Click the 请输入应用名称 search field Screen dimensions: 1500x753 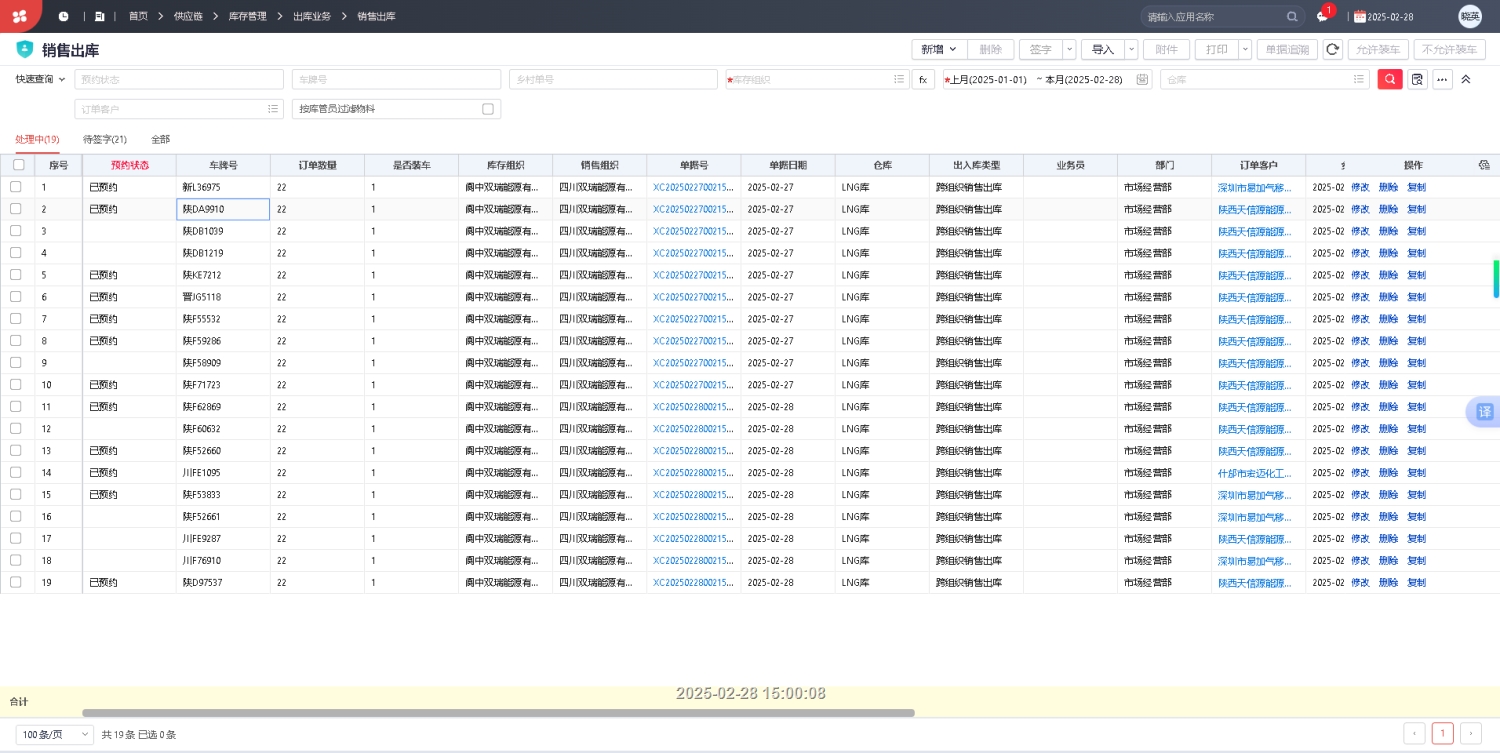[x=1213, y=17]
